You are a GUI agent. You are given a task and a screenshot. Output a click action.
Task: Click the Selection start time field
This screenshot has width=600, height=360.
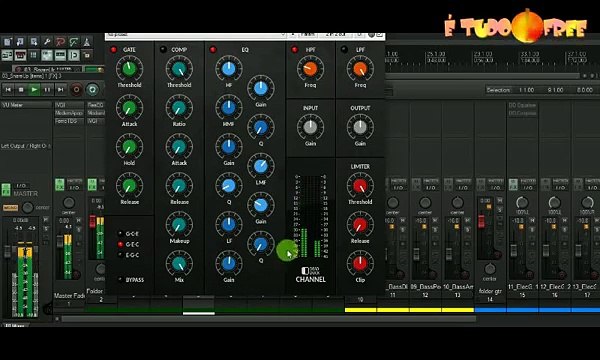coord(526,90)
